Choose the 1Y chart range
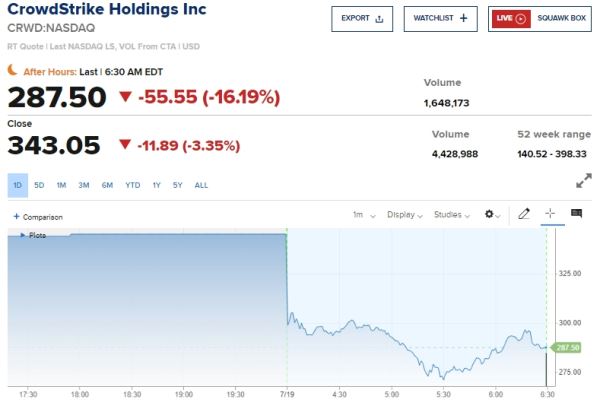The width and height of the screenshot is (600, 412). tap(157, 185)
